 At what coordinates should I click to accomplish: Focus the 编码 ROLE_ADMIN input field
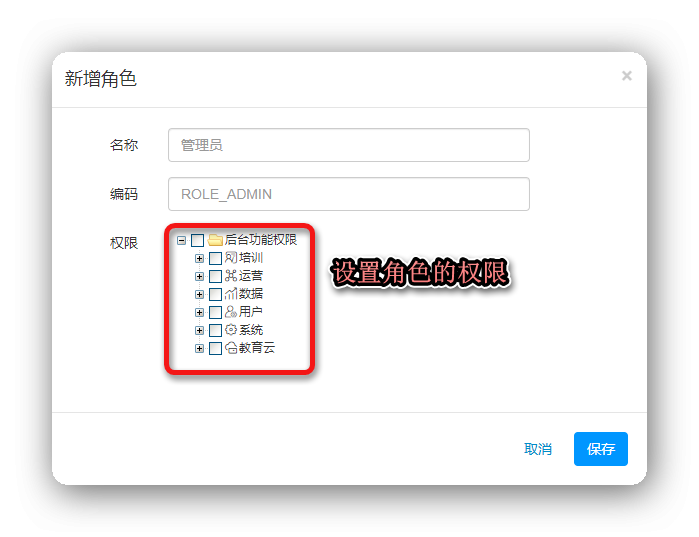349,194
